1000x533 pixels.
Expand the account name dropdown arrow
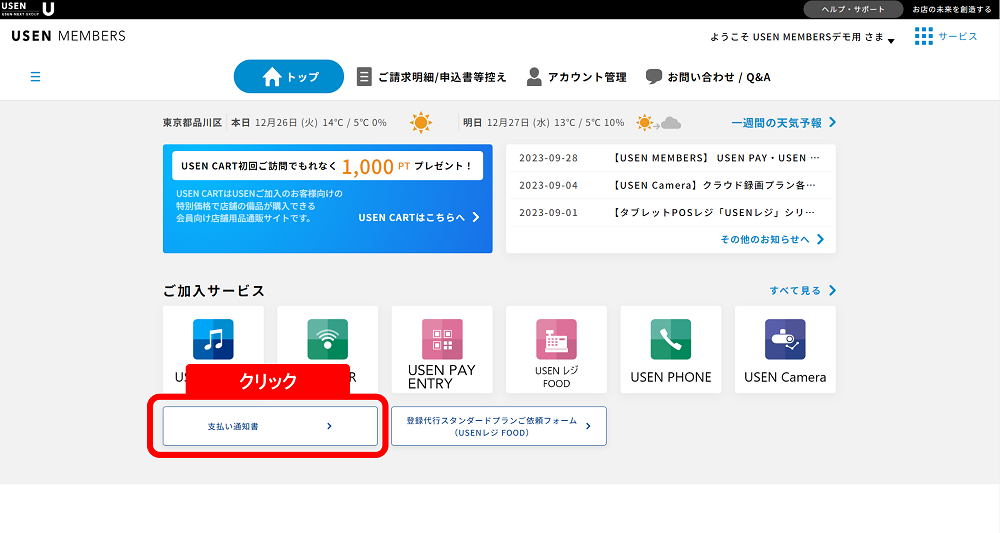(891, 41)
